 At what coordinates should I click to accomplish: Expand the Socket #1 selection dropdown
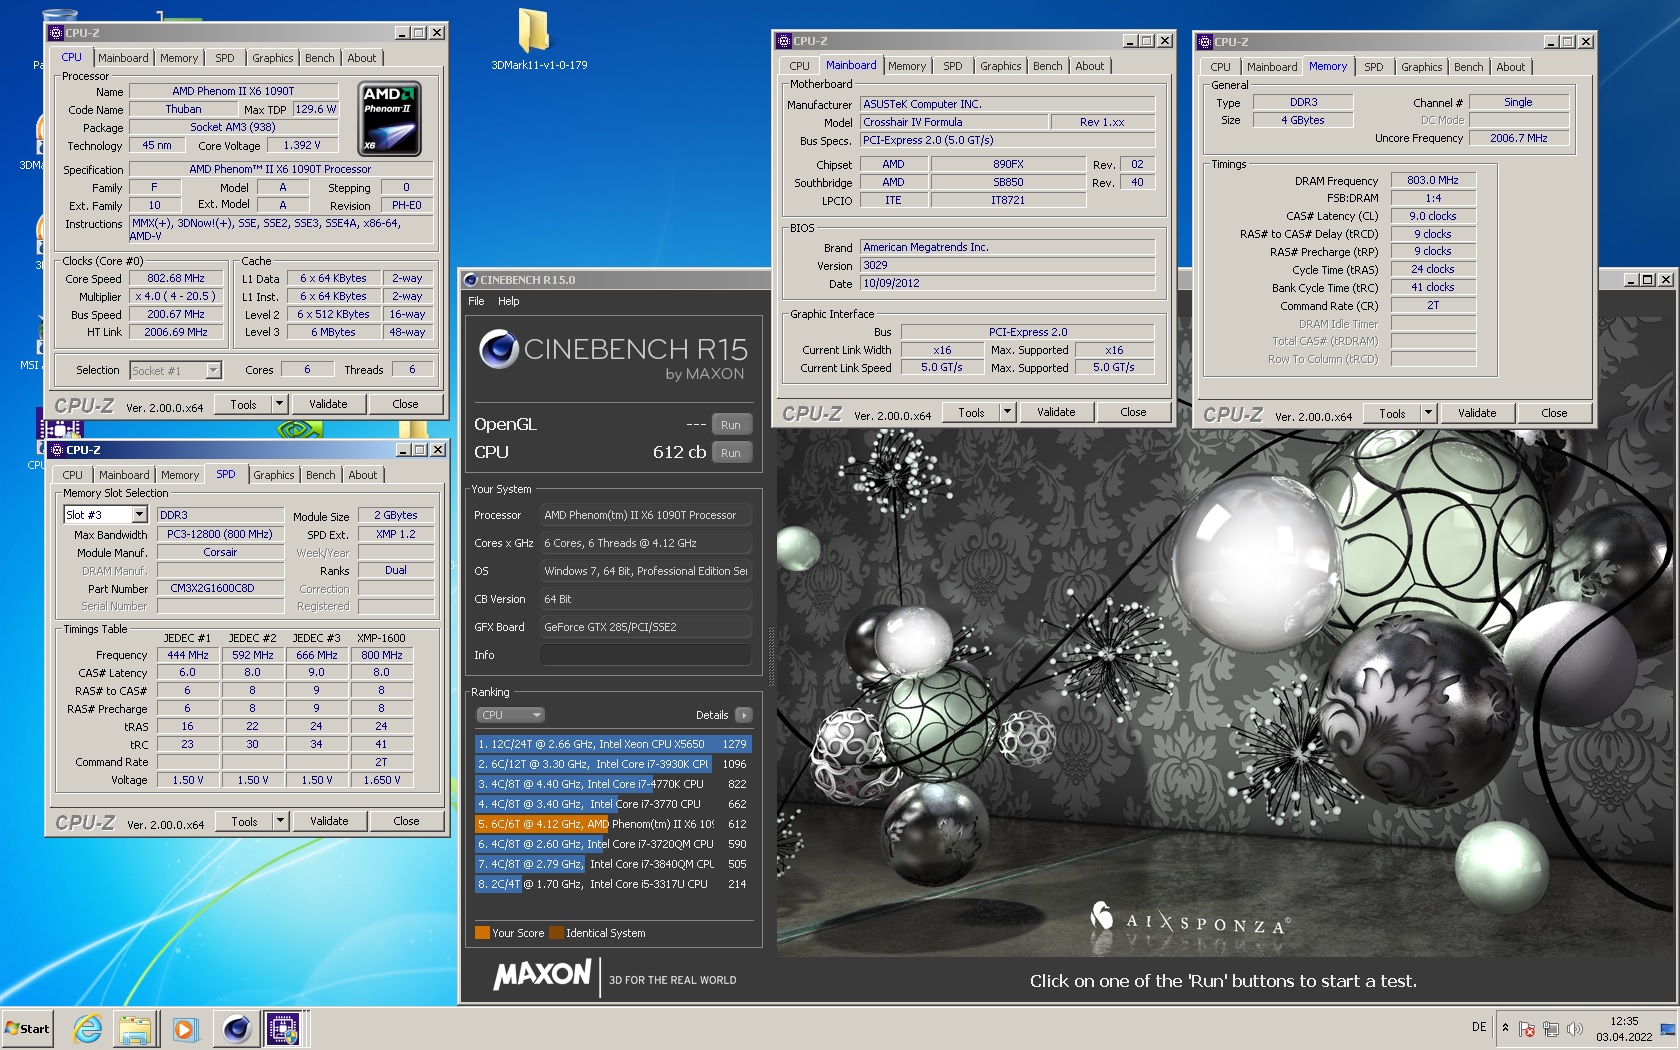[213, 371]
